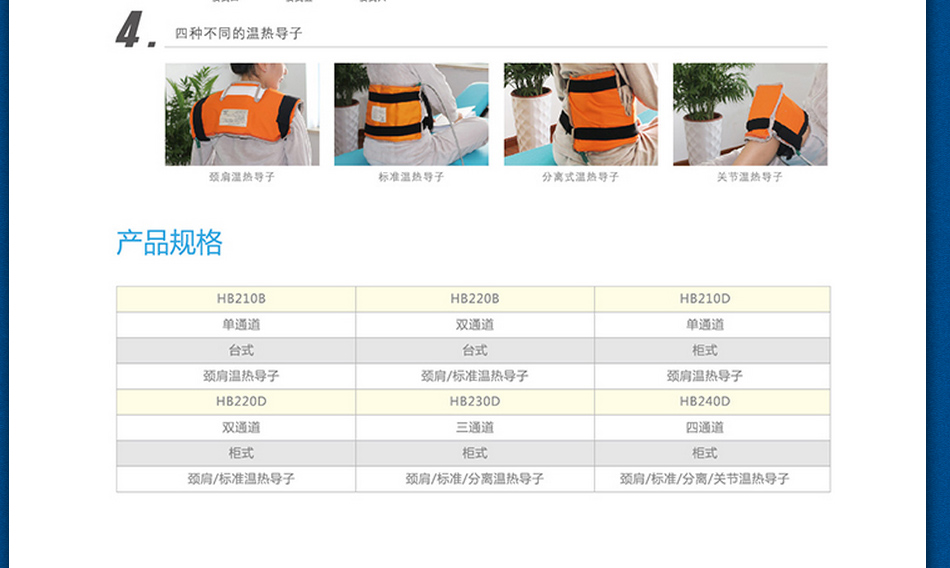
Task: Open the standard waist heating pad photo
Action: click(x=411, y=114)
